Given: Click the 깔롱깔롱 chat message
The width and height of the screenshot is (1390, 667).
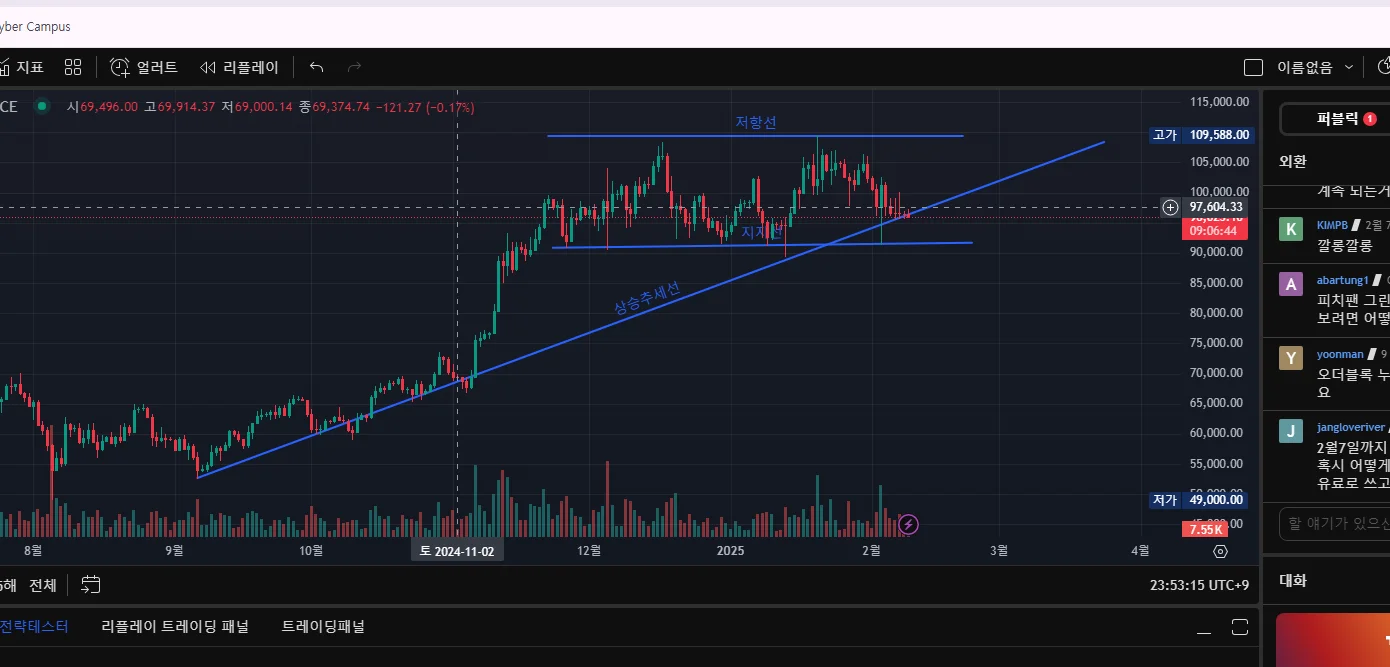Looking at the screenshot, I should (x=1345, y=245).
